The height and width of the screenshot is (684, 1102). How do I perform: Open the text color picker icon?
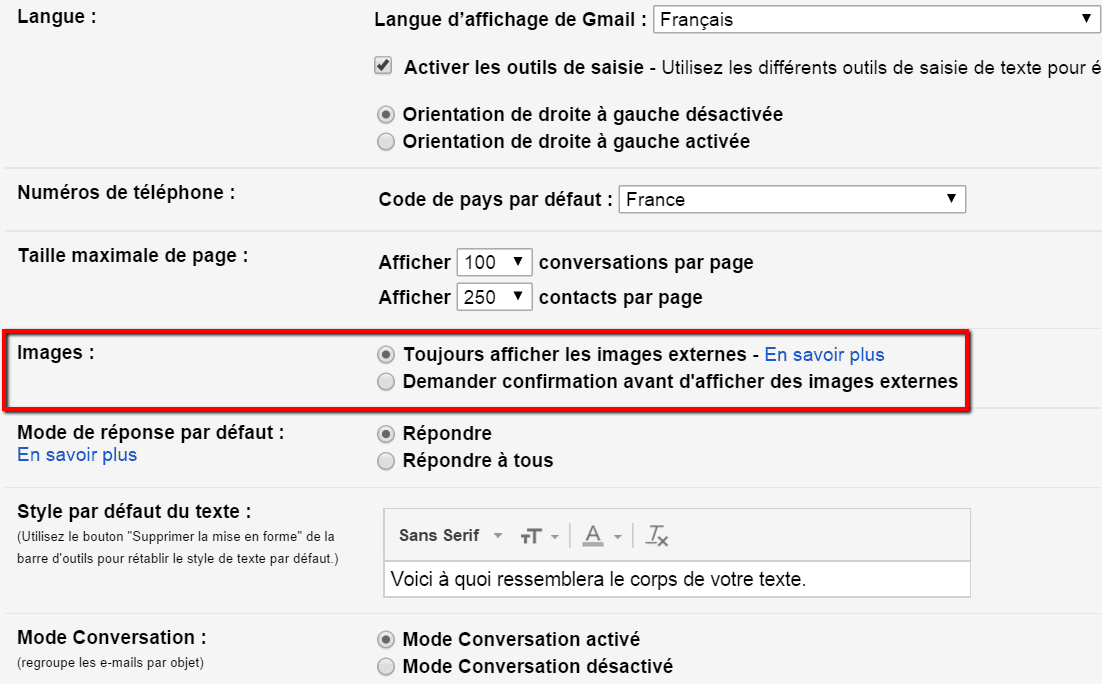pyautogui.click(x=593, y=536)
